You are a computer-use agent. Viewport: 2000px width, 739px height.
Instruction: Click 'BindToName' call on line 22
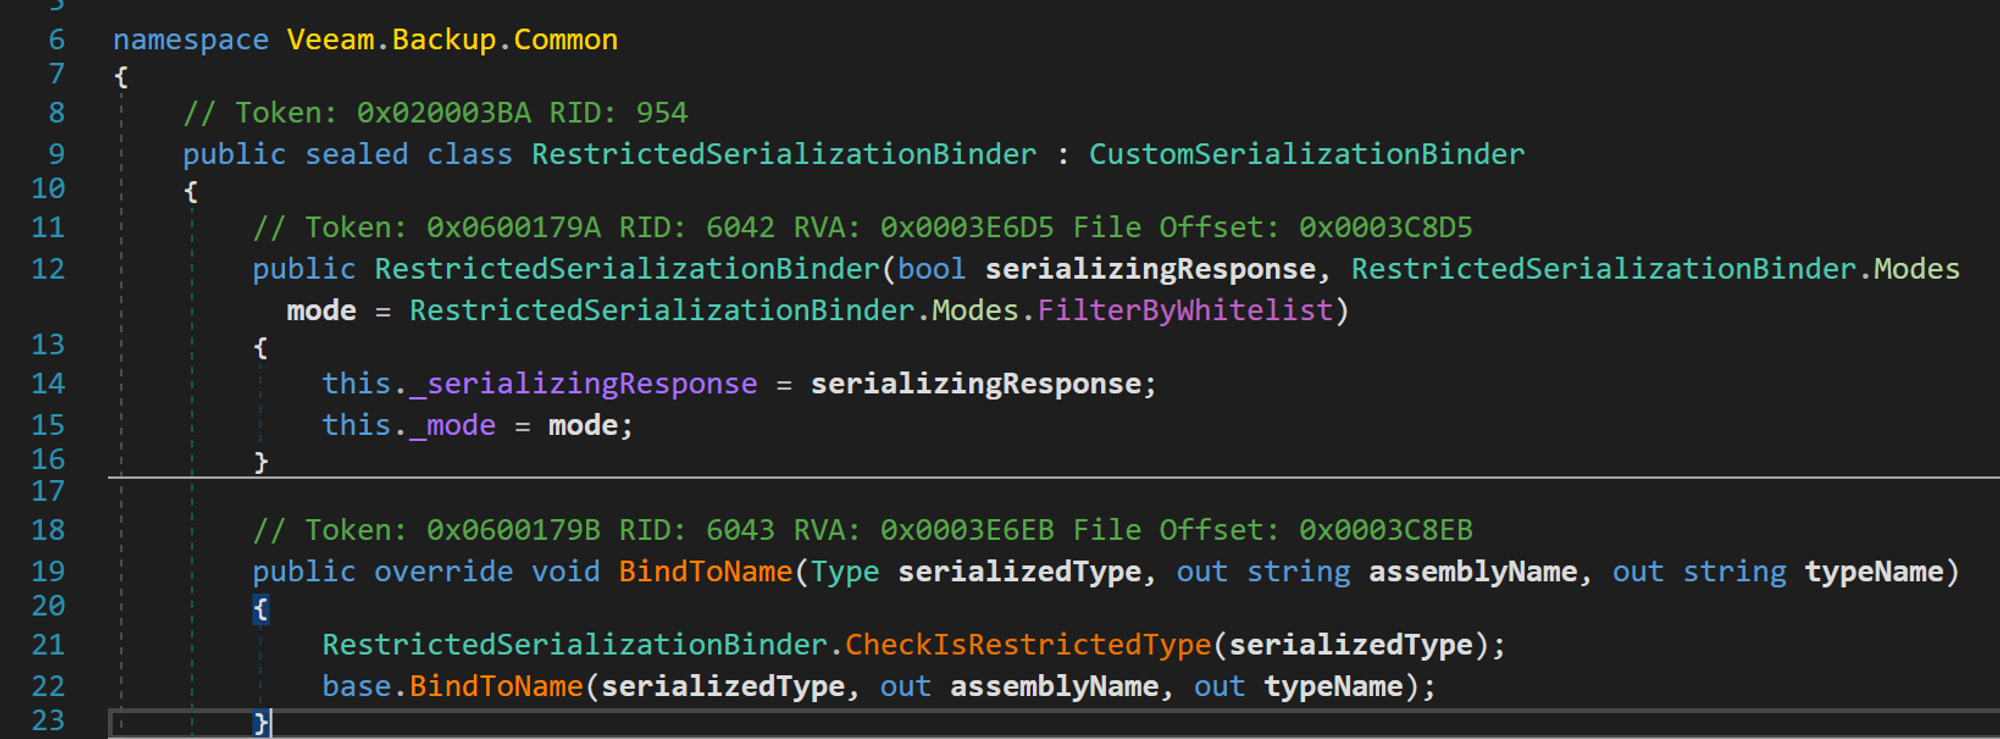(x=496, y=687)
